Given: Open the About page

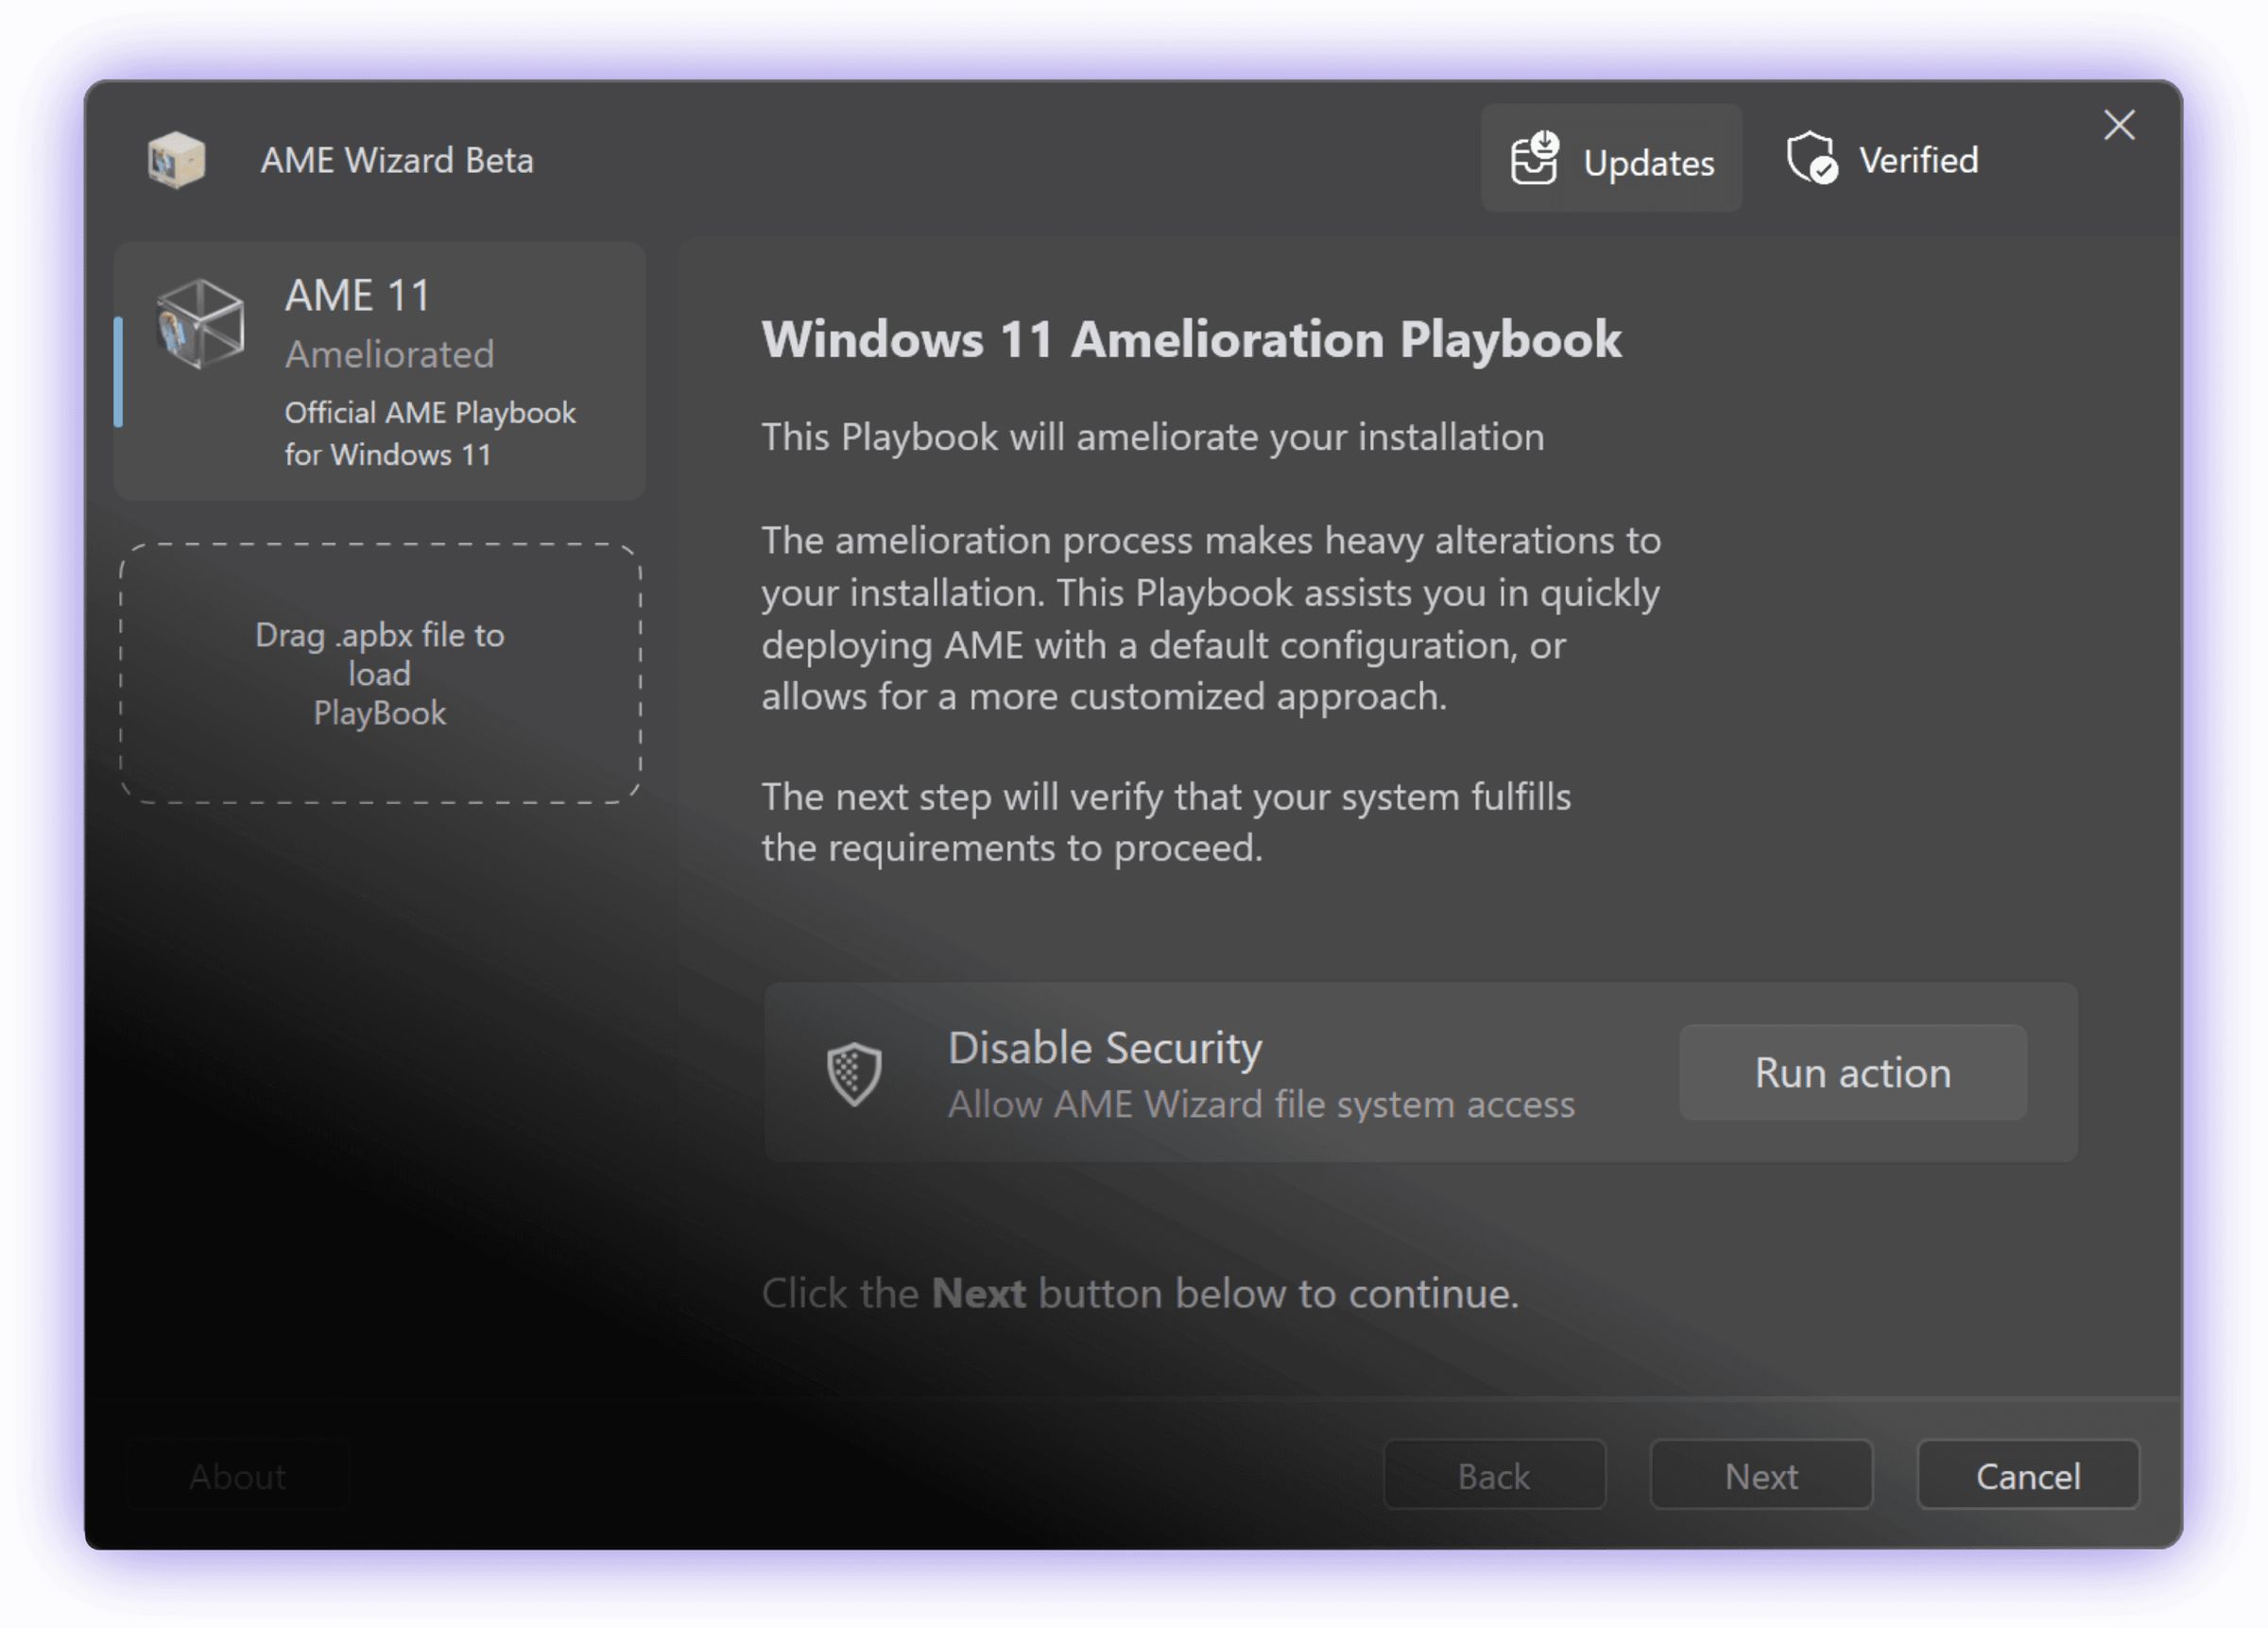Looking at the screenshot, I should tap(238, 1476).
